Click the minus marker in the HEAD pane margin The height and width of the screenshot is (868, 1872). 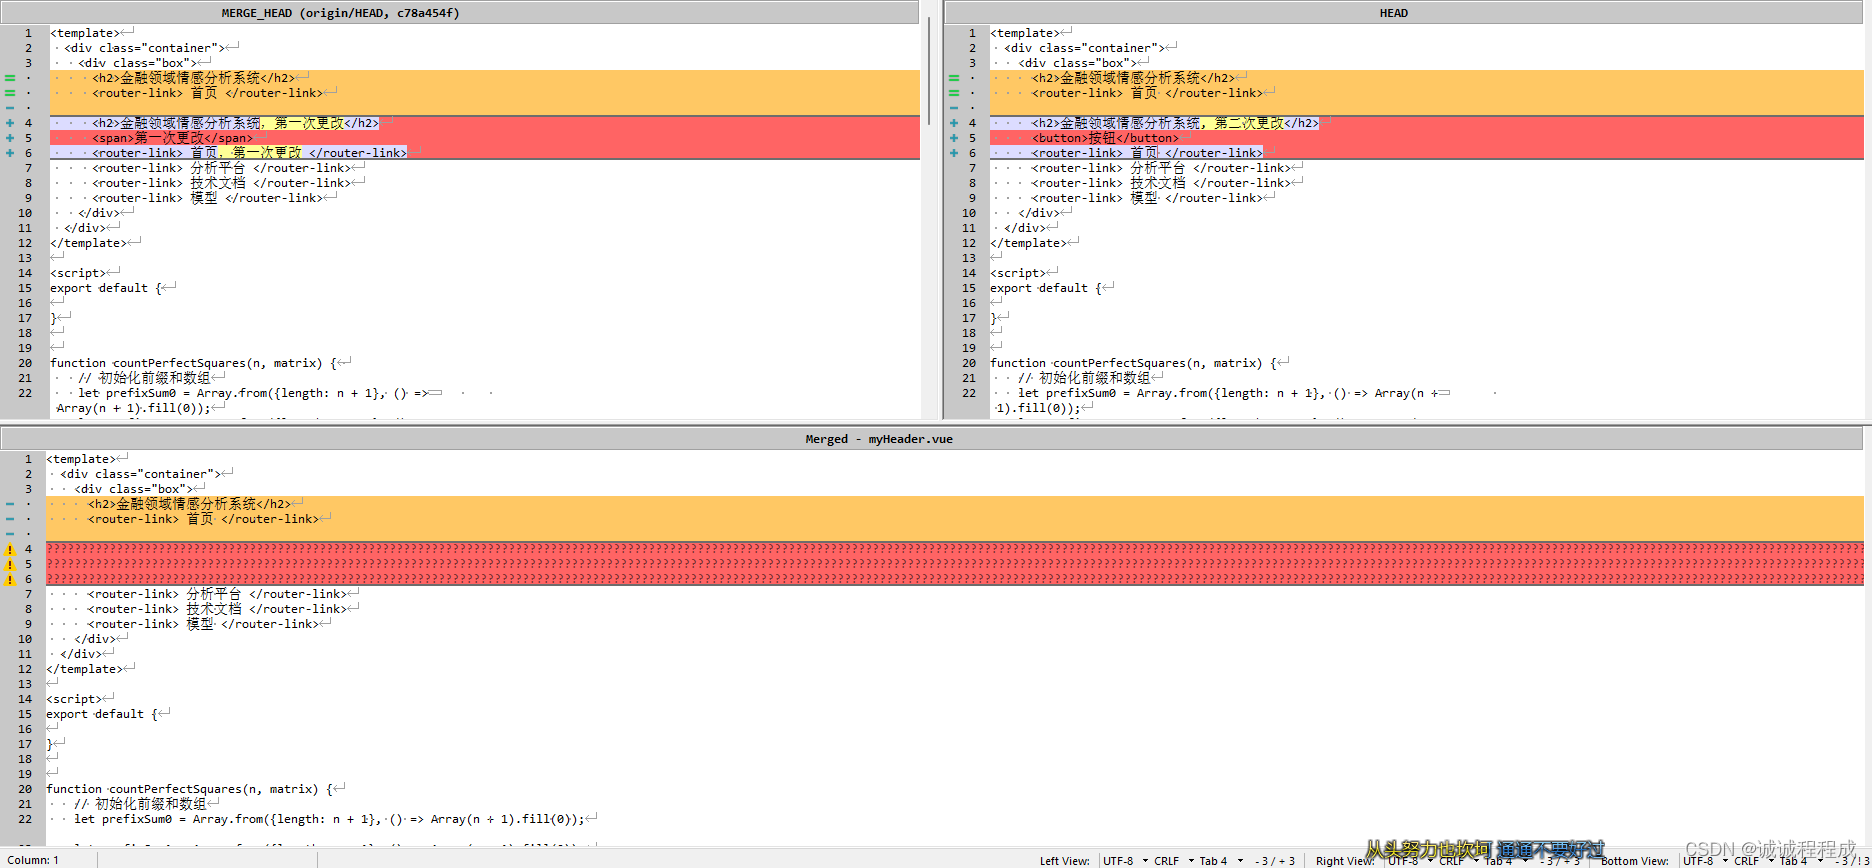(x=954, y=108)
